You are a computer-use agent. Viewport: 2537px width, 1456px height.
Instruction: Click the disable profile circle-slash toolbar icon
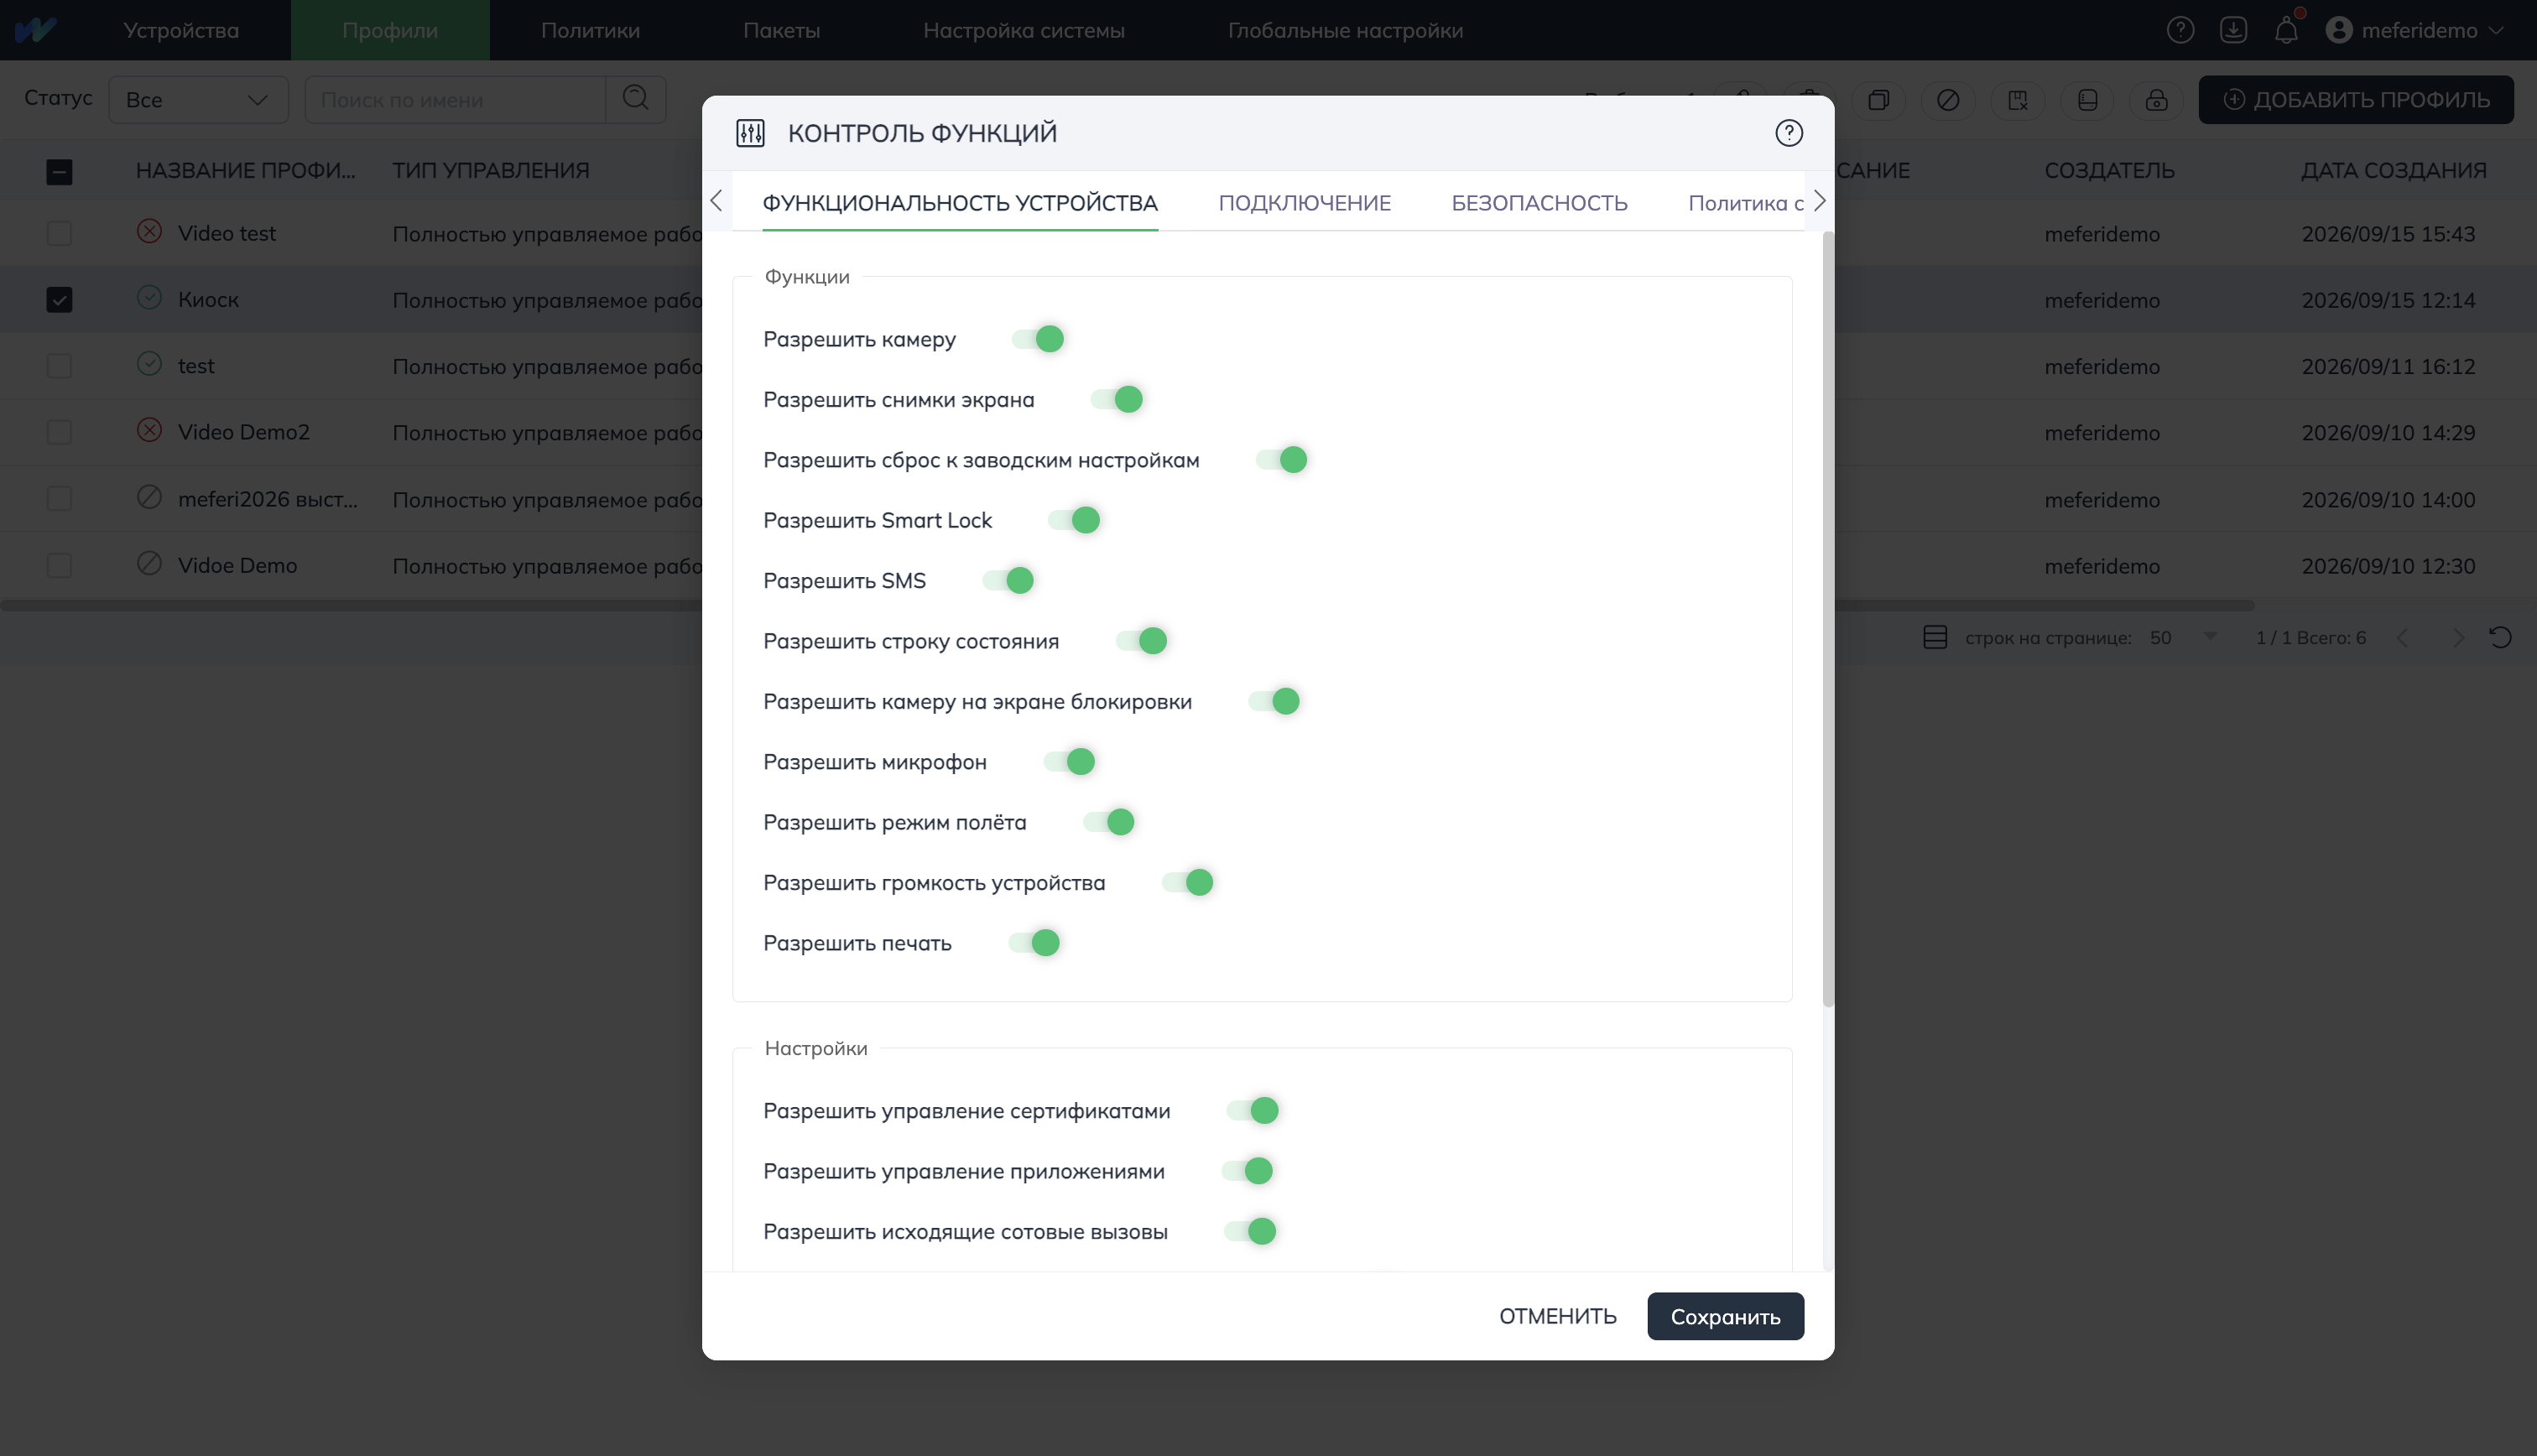[x=1947, y=100]
